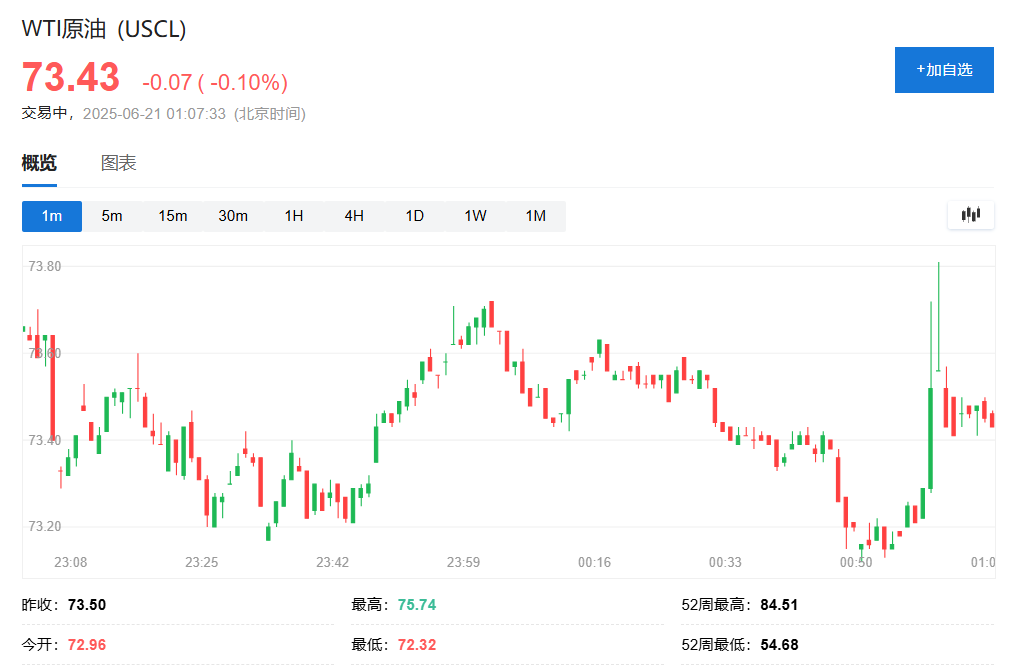Viewport: 1009px width, 671px height.
Task: Click the 23:59 time axis label
Action: click(x=463, y=562)
